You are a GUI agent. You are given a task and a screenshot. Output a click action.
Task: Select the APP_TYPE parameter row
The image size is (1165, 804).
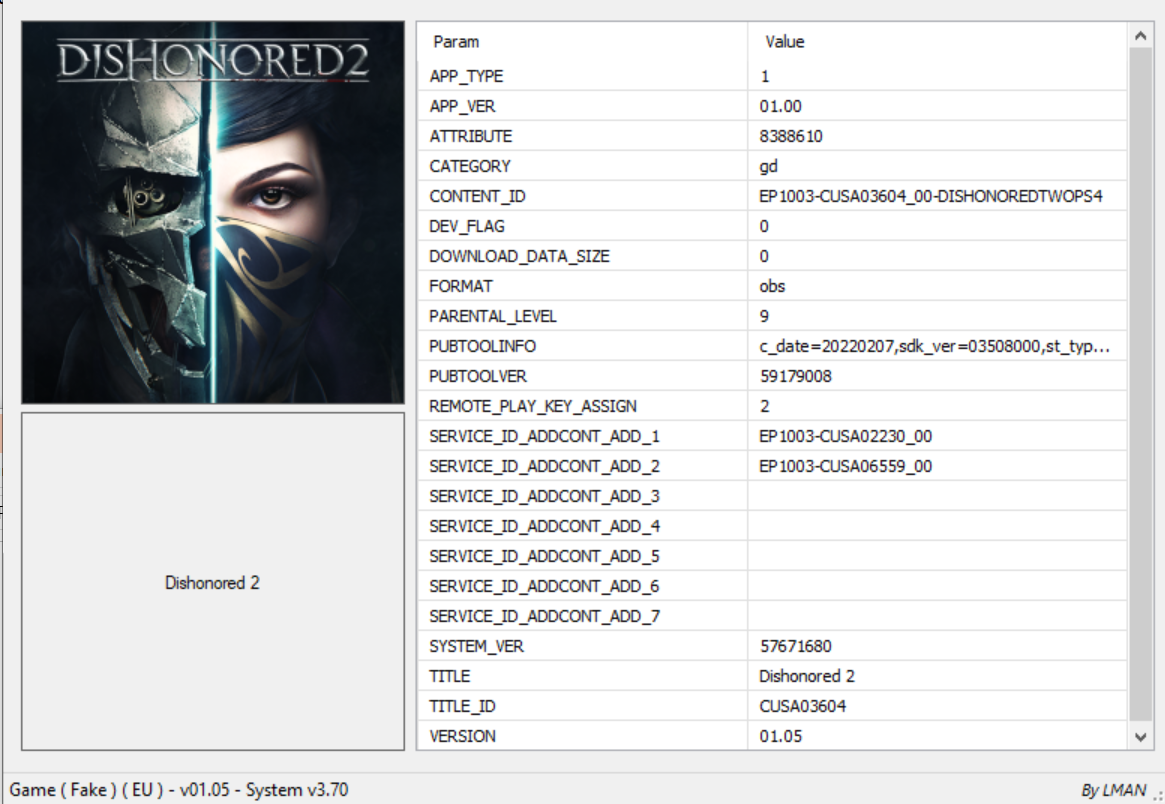coord(772,76)
